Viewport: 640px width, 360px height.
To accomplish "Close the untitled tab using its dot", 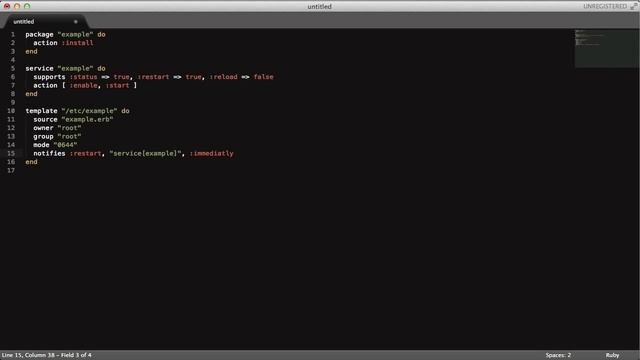I will [x=76, y=22].
